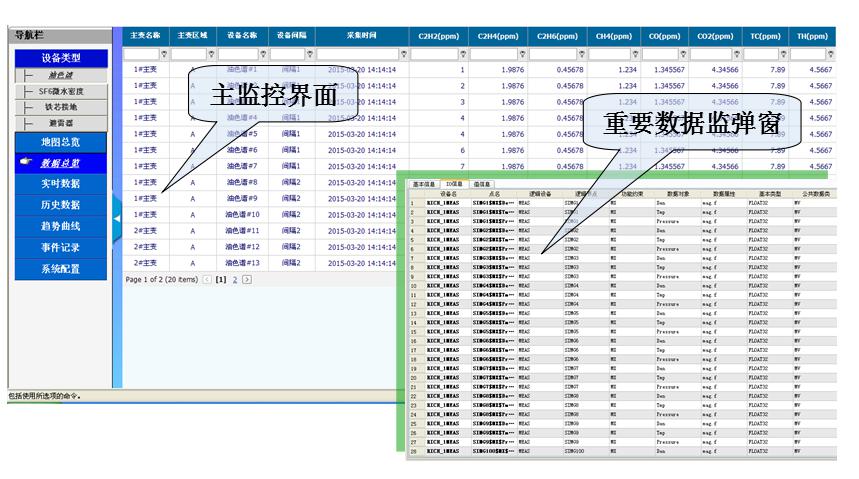
Task: Click the 点名 column header in popup table
Action: click(494, 194)
